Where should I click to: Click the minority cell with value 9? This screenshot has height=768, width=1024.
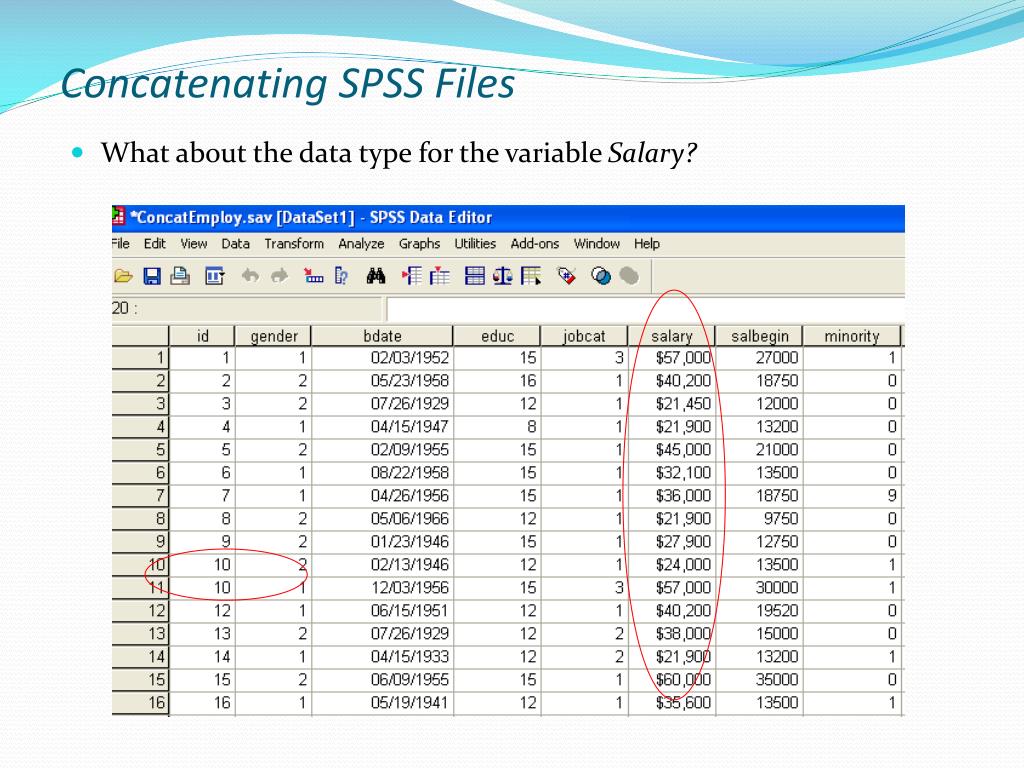point(852,496)
